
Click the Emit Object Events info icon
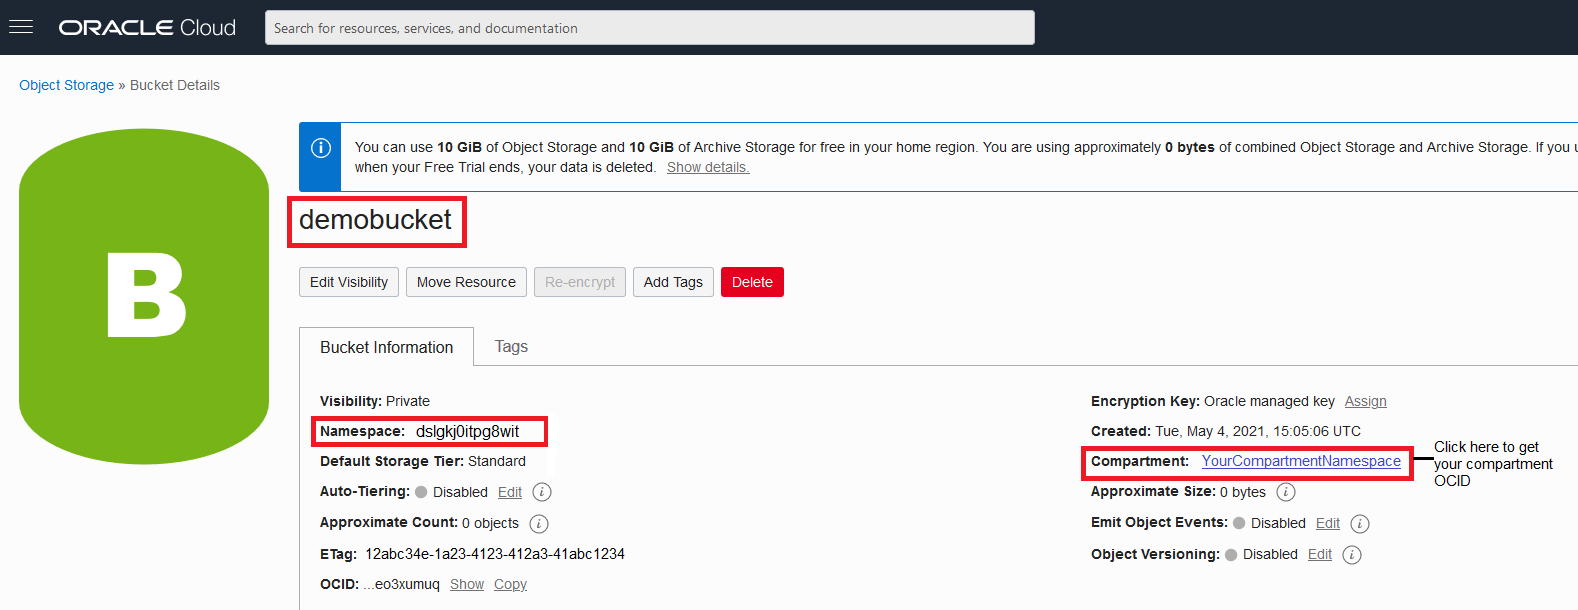point(1360,524)
